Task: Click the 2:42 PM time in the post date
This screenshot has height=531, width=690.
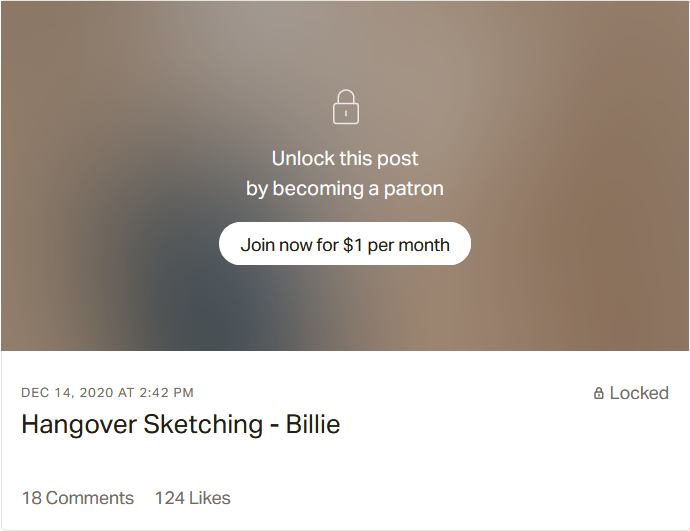Action: click(x=167, y=393)
